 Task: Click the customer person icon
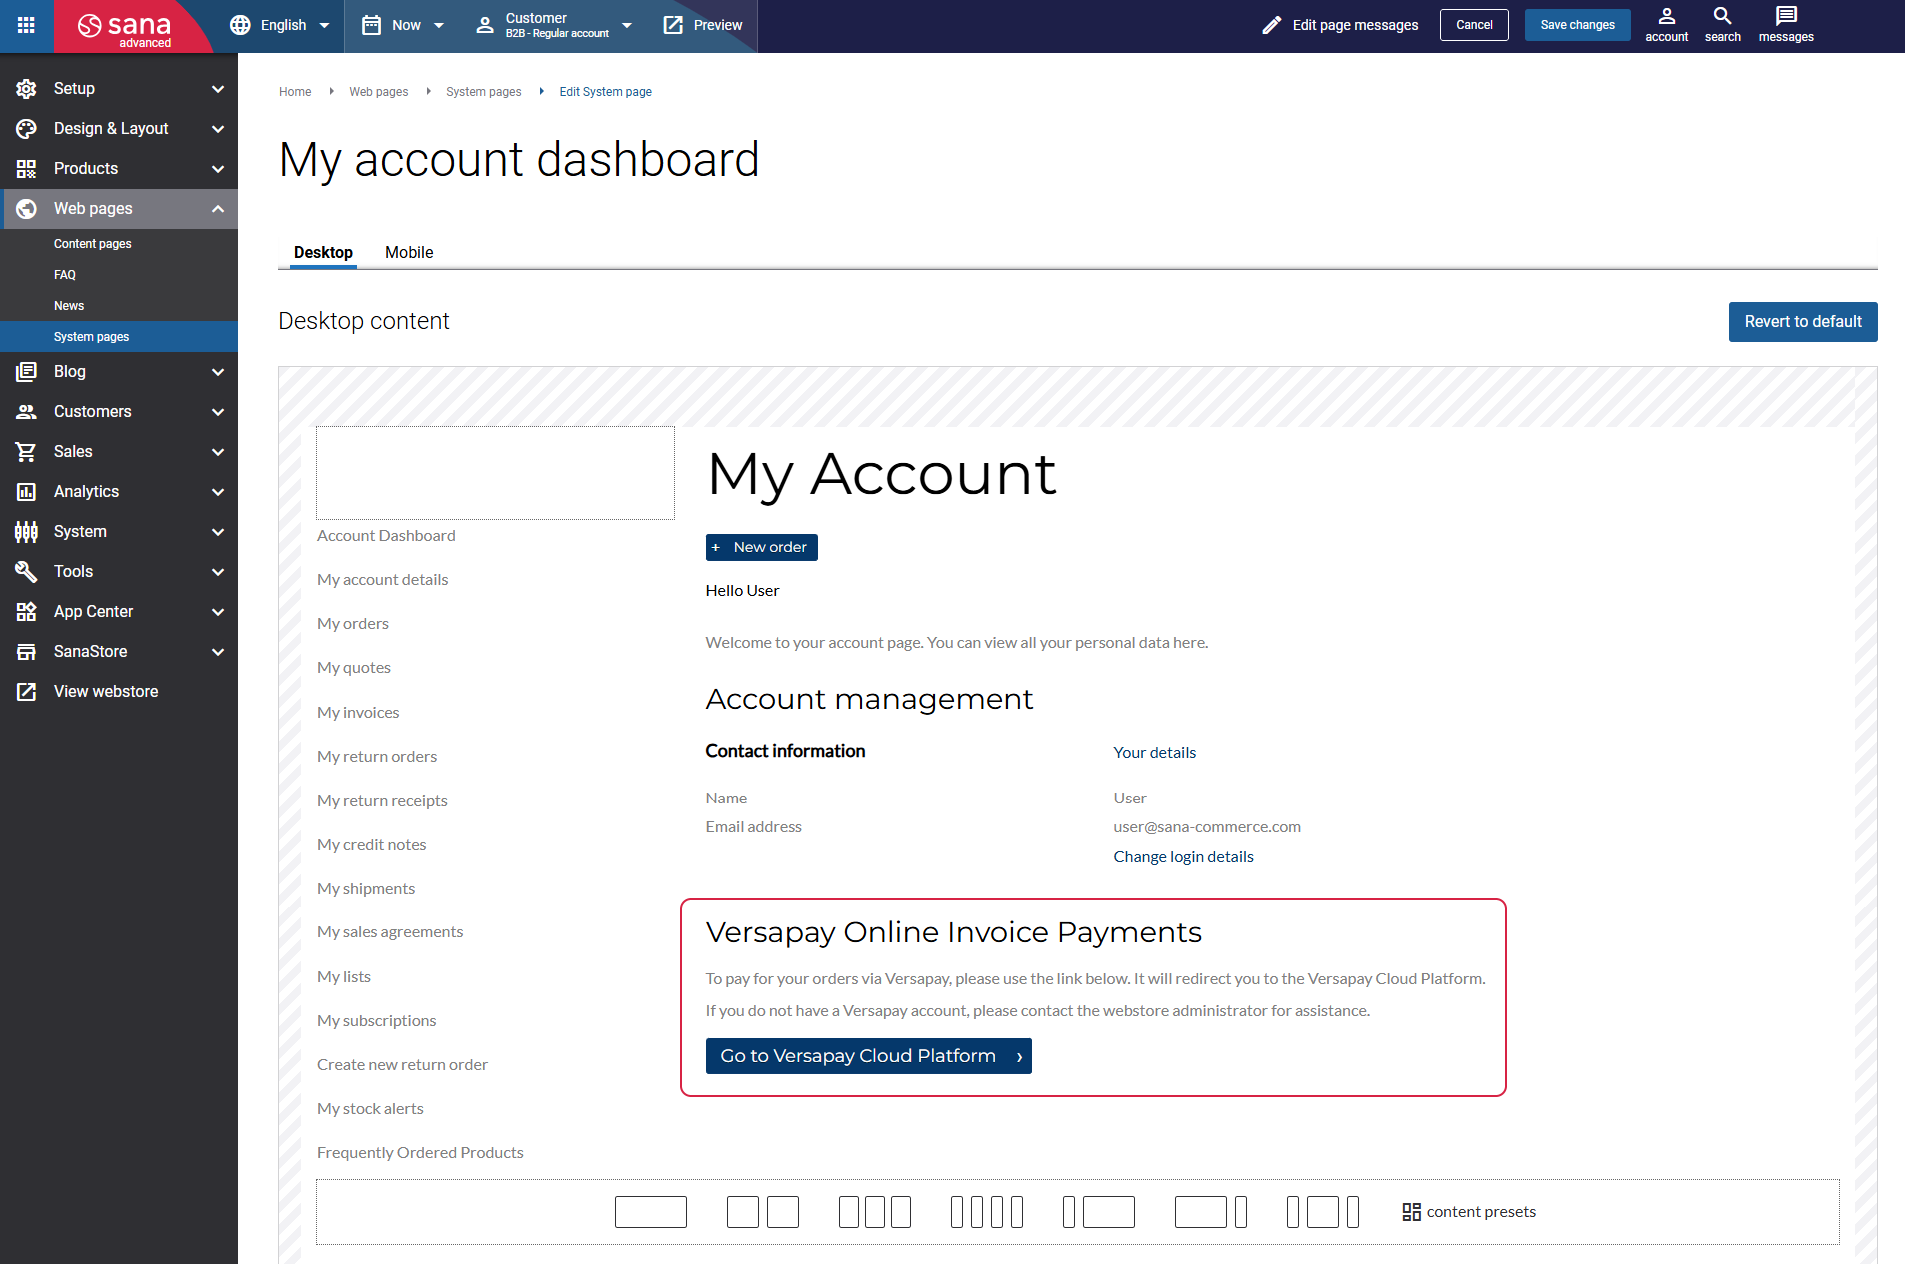485,25
